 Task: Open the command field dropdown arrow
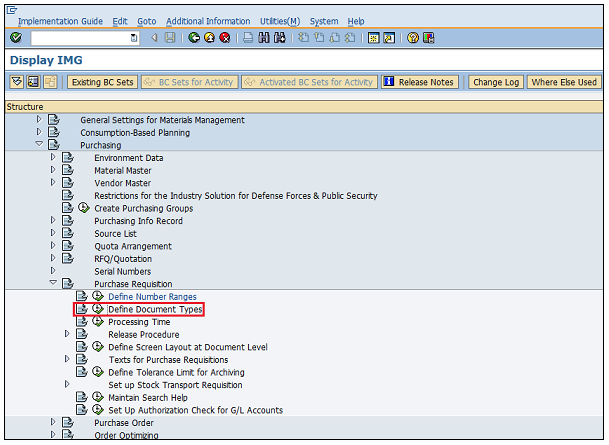click(x=134, y=38)
